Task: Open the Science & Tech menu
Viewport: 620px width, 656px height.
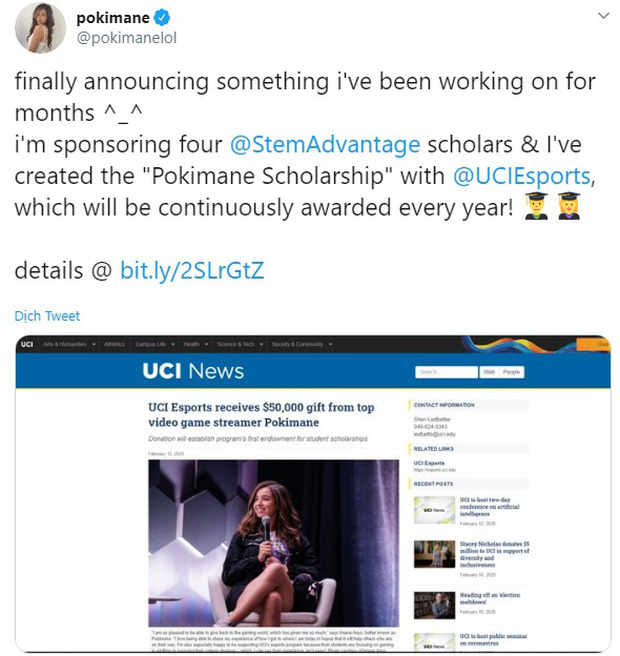Action: pyautogui.click(x=238, y=344)
